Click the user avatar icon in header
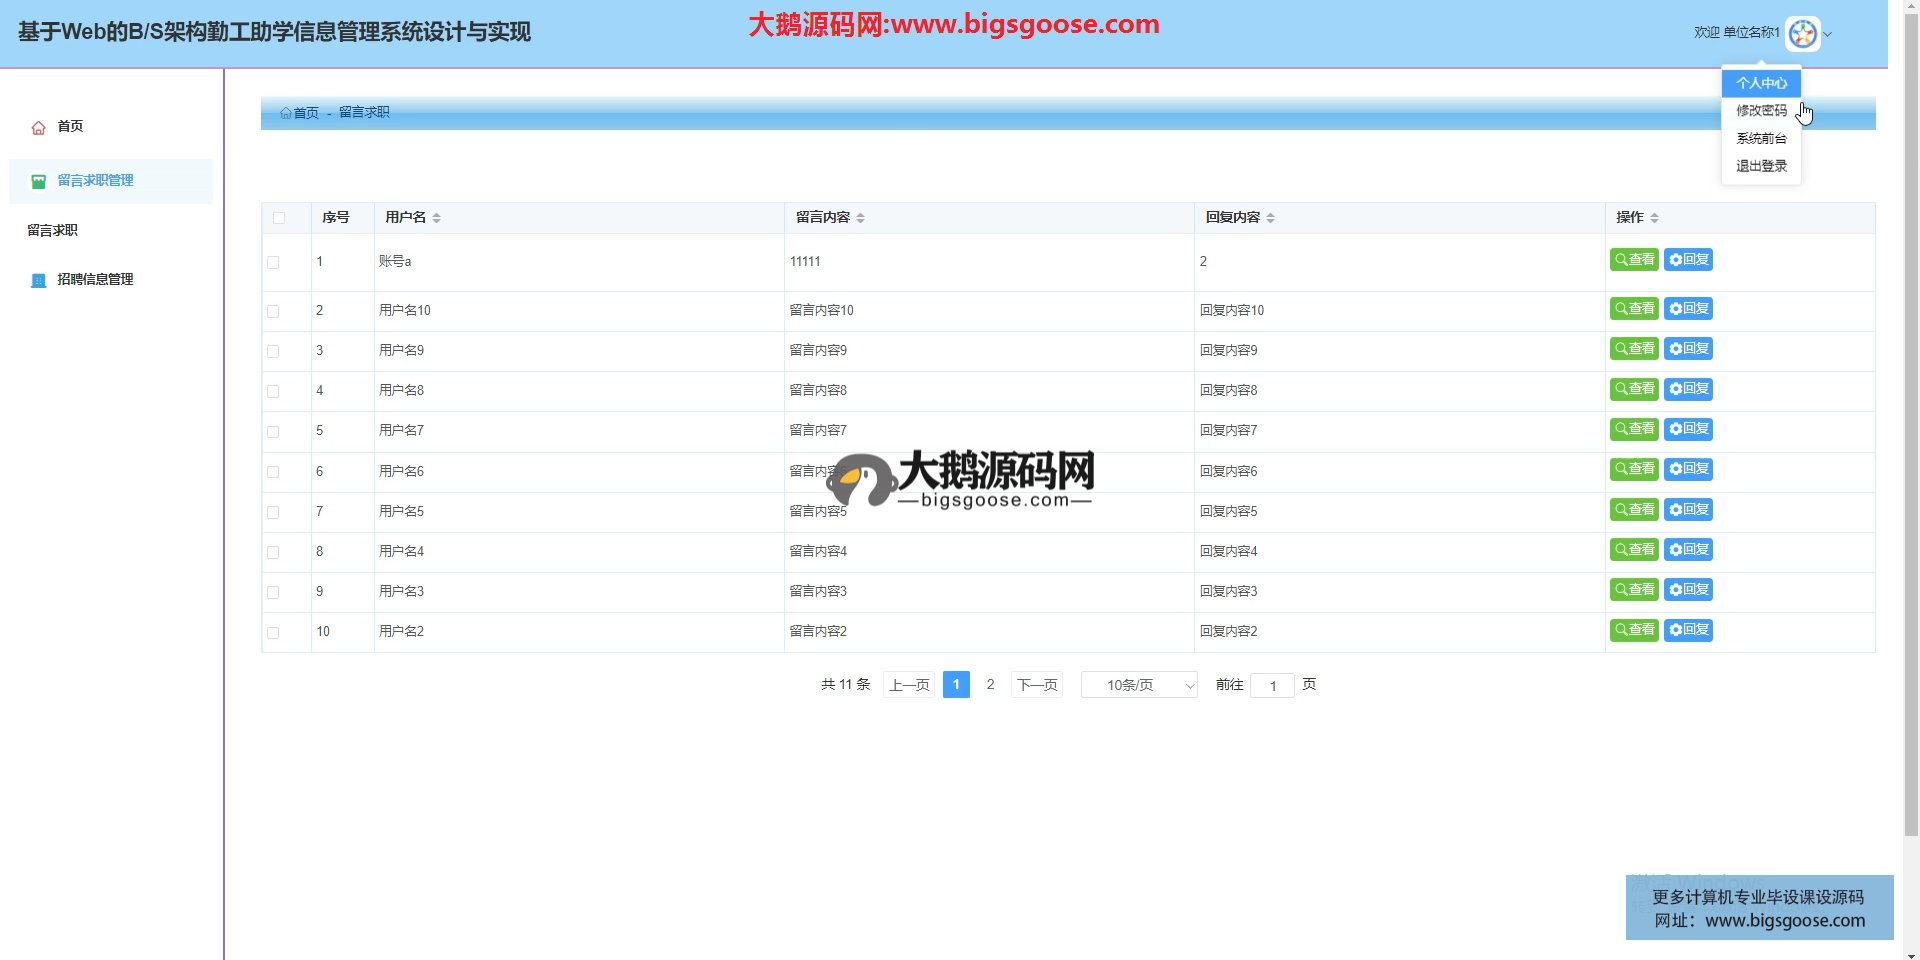 1802,34
